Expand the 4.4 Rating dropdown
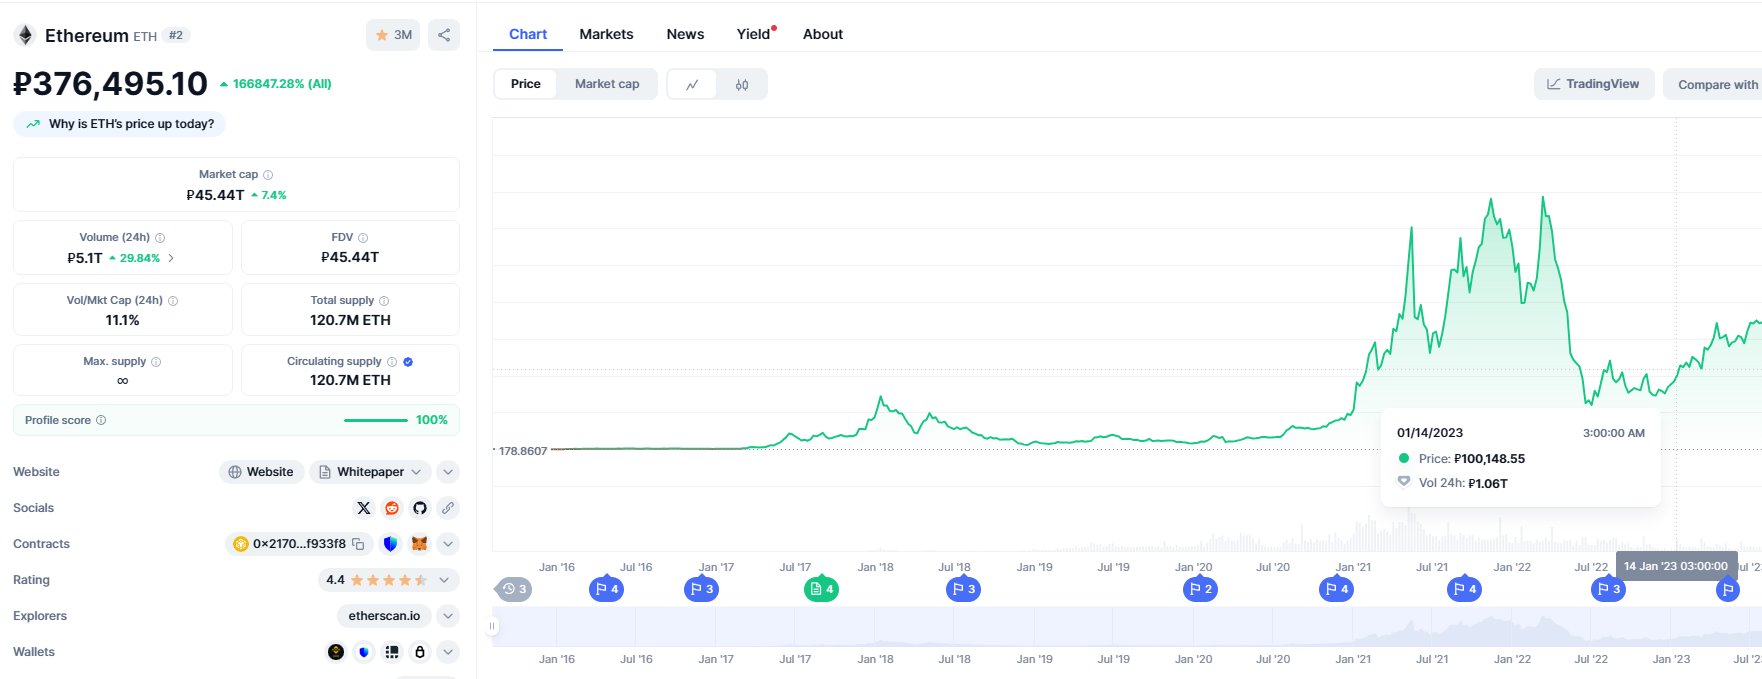Screen dimensions: 1762x679 coord(389,580)
